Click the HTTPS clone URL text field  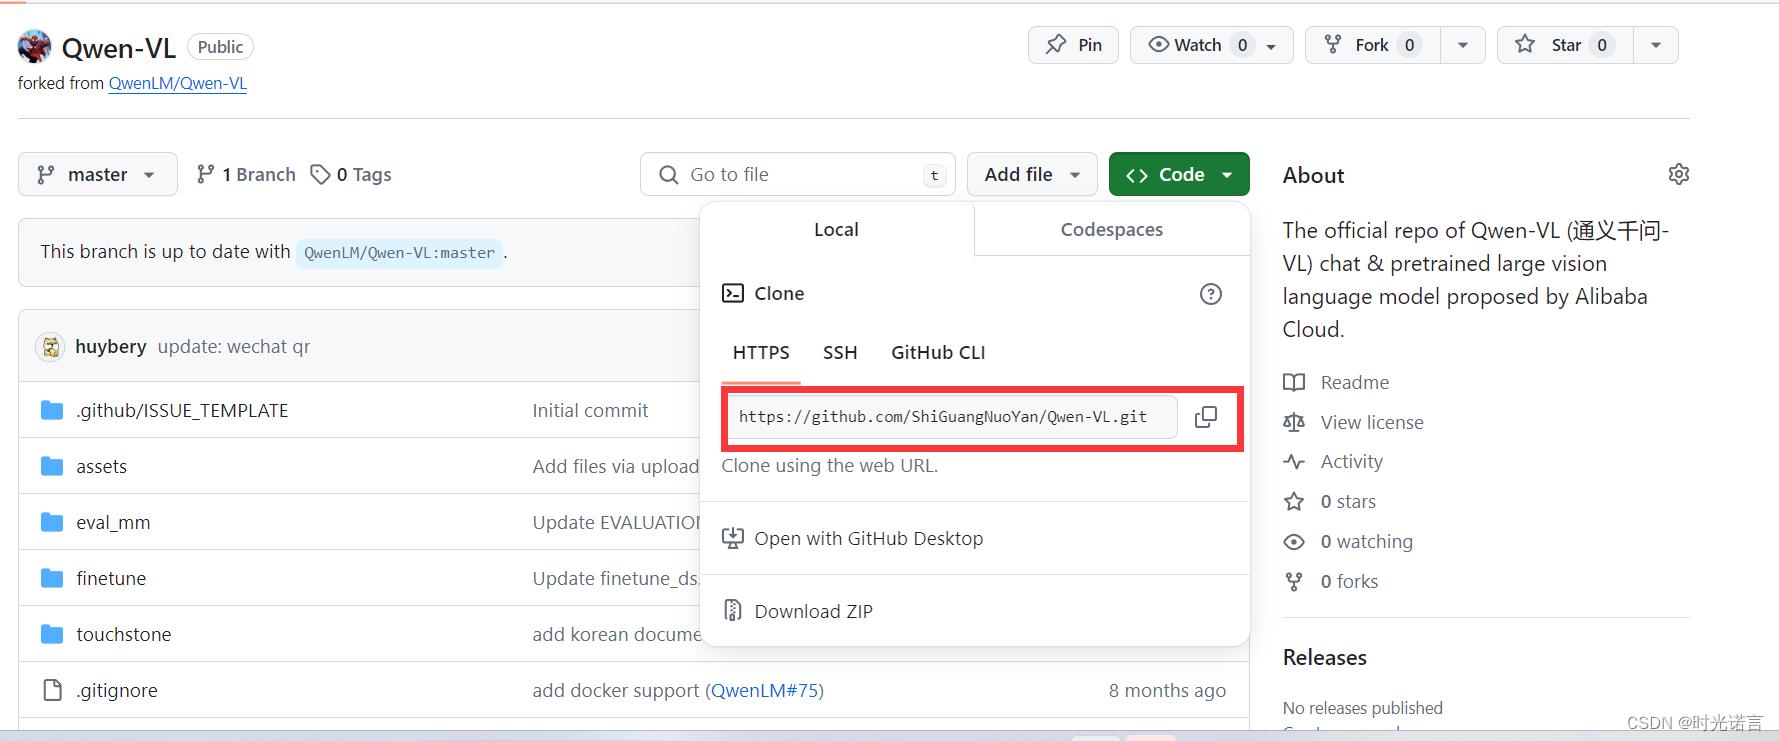pyautogui.click(x=953, y=417)
